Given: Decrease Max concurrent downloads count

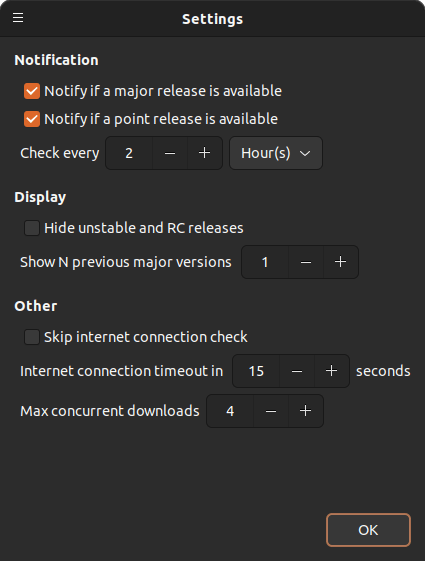Looking at the screenshot, I should (x=271, y=411).
